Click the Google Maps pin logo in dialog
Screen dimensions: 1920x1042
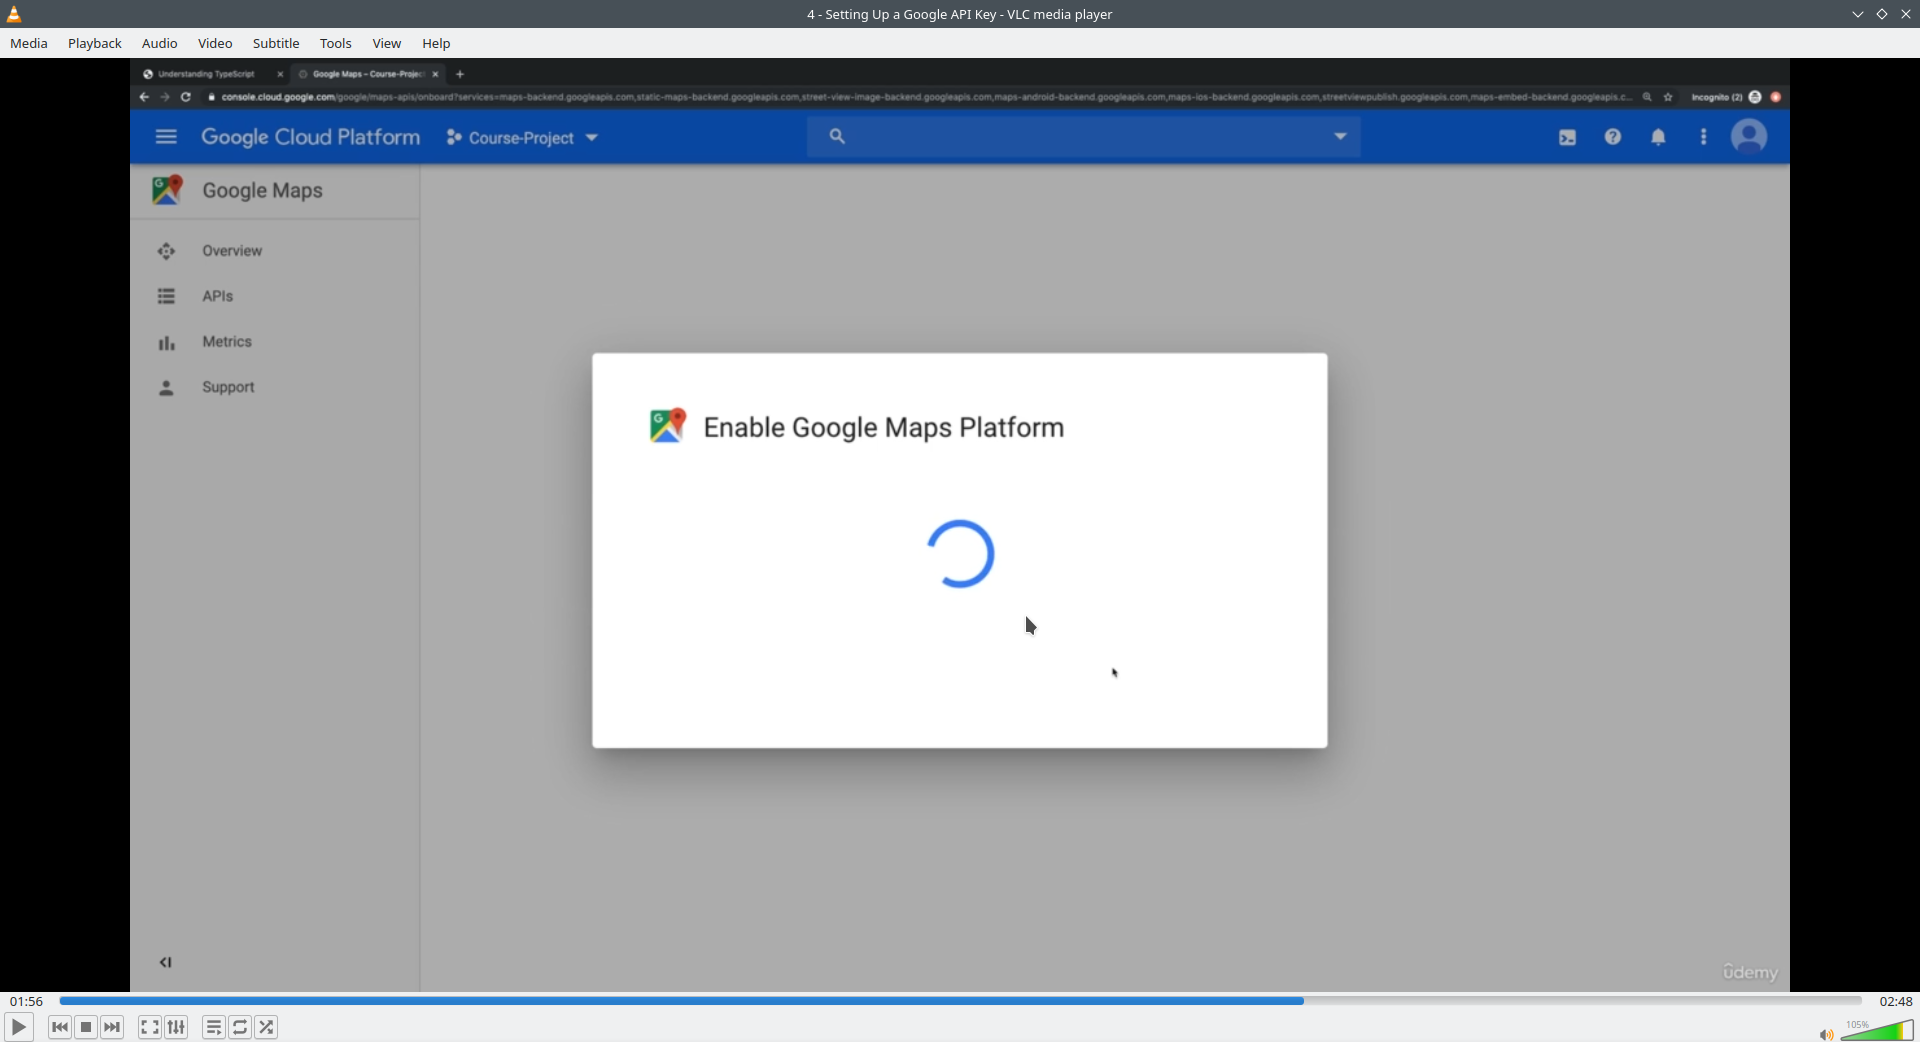668,426
